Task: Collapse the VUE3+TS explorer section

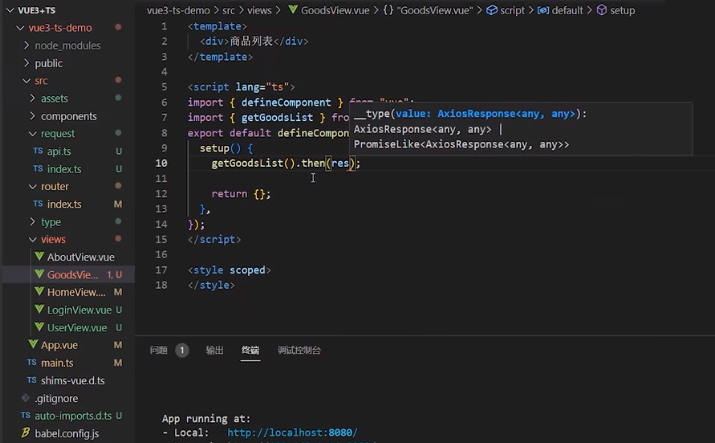Action: [x=10, y=10]
